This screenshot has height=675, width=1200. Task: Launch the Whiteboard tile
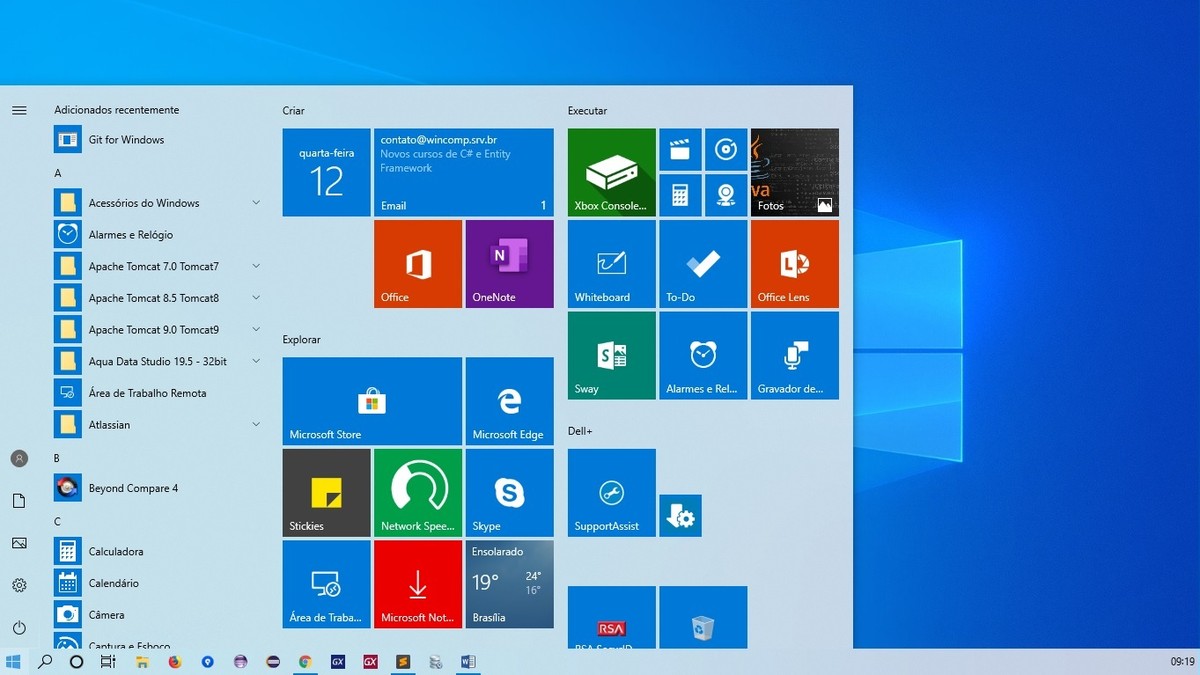click(610, 263)
